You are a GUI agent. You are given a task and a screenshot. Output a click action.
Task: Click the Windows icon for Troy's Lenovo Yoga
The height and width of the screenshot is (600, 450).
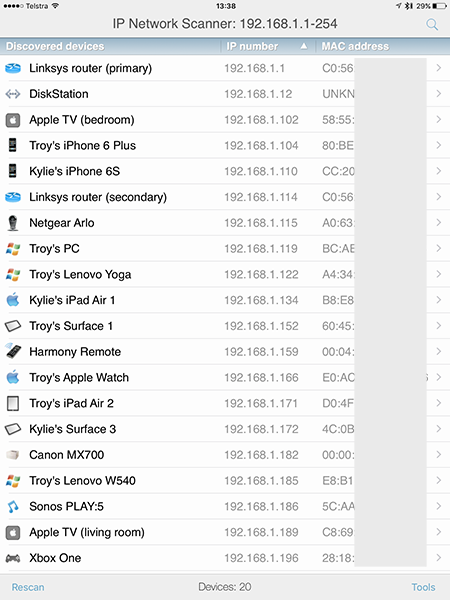[x=13, y=274]
